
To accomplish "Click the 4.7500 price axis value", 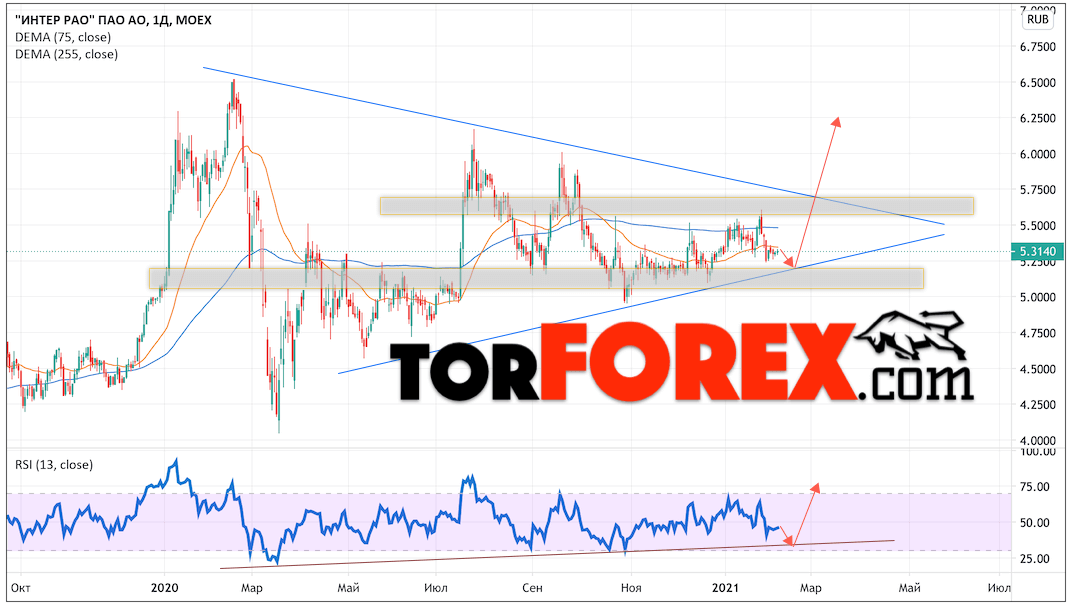I will [1037, 334].
